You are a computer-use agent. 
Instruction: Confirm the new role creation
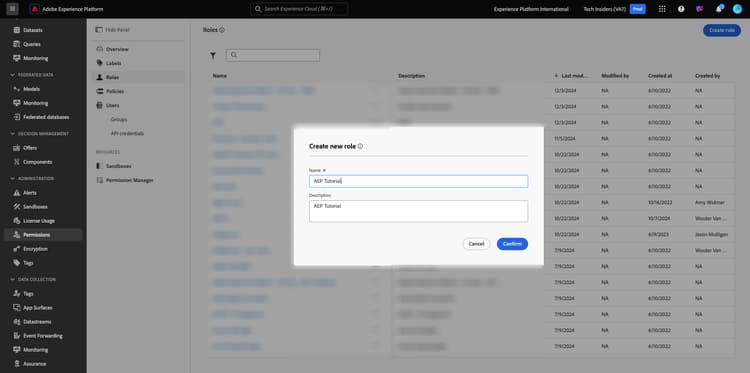click(512, 244)
